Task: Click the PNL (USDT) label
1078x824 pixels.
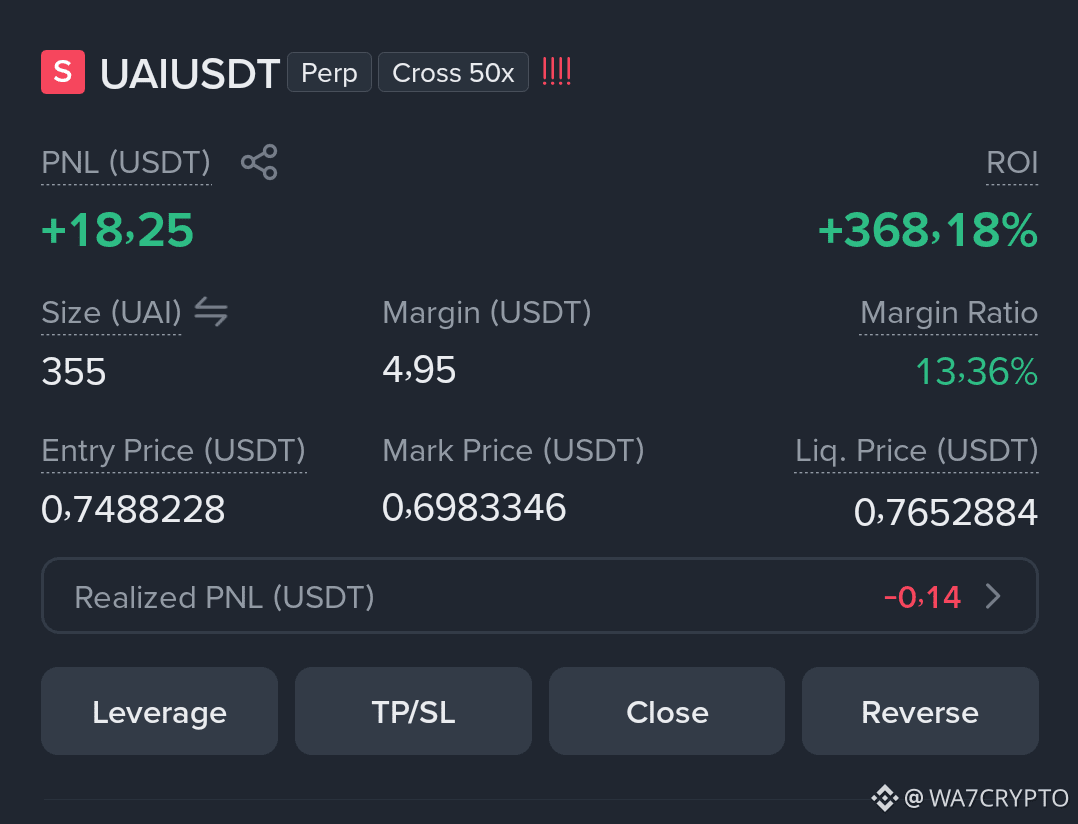Action: click(126, 163)
